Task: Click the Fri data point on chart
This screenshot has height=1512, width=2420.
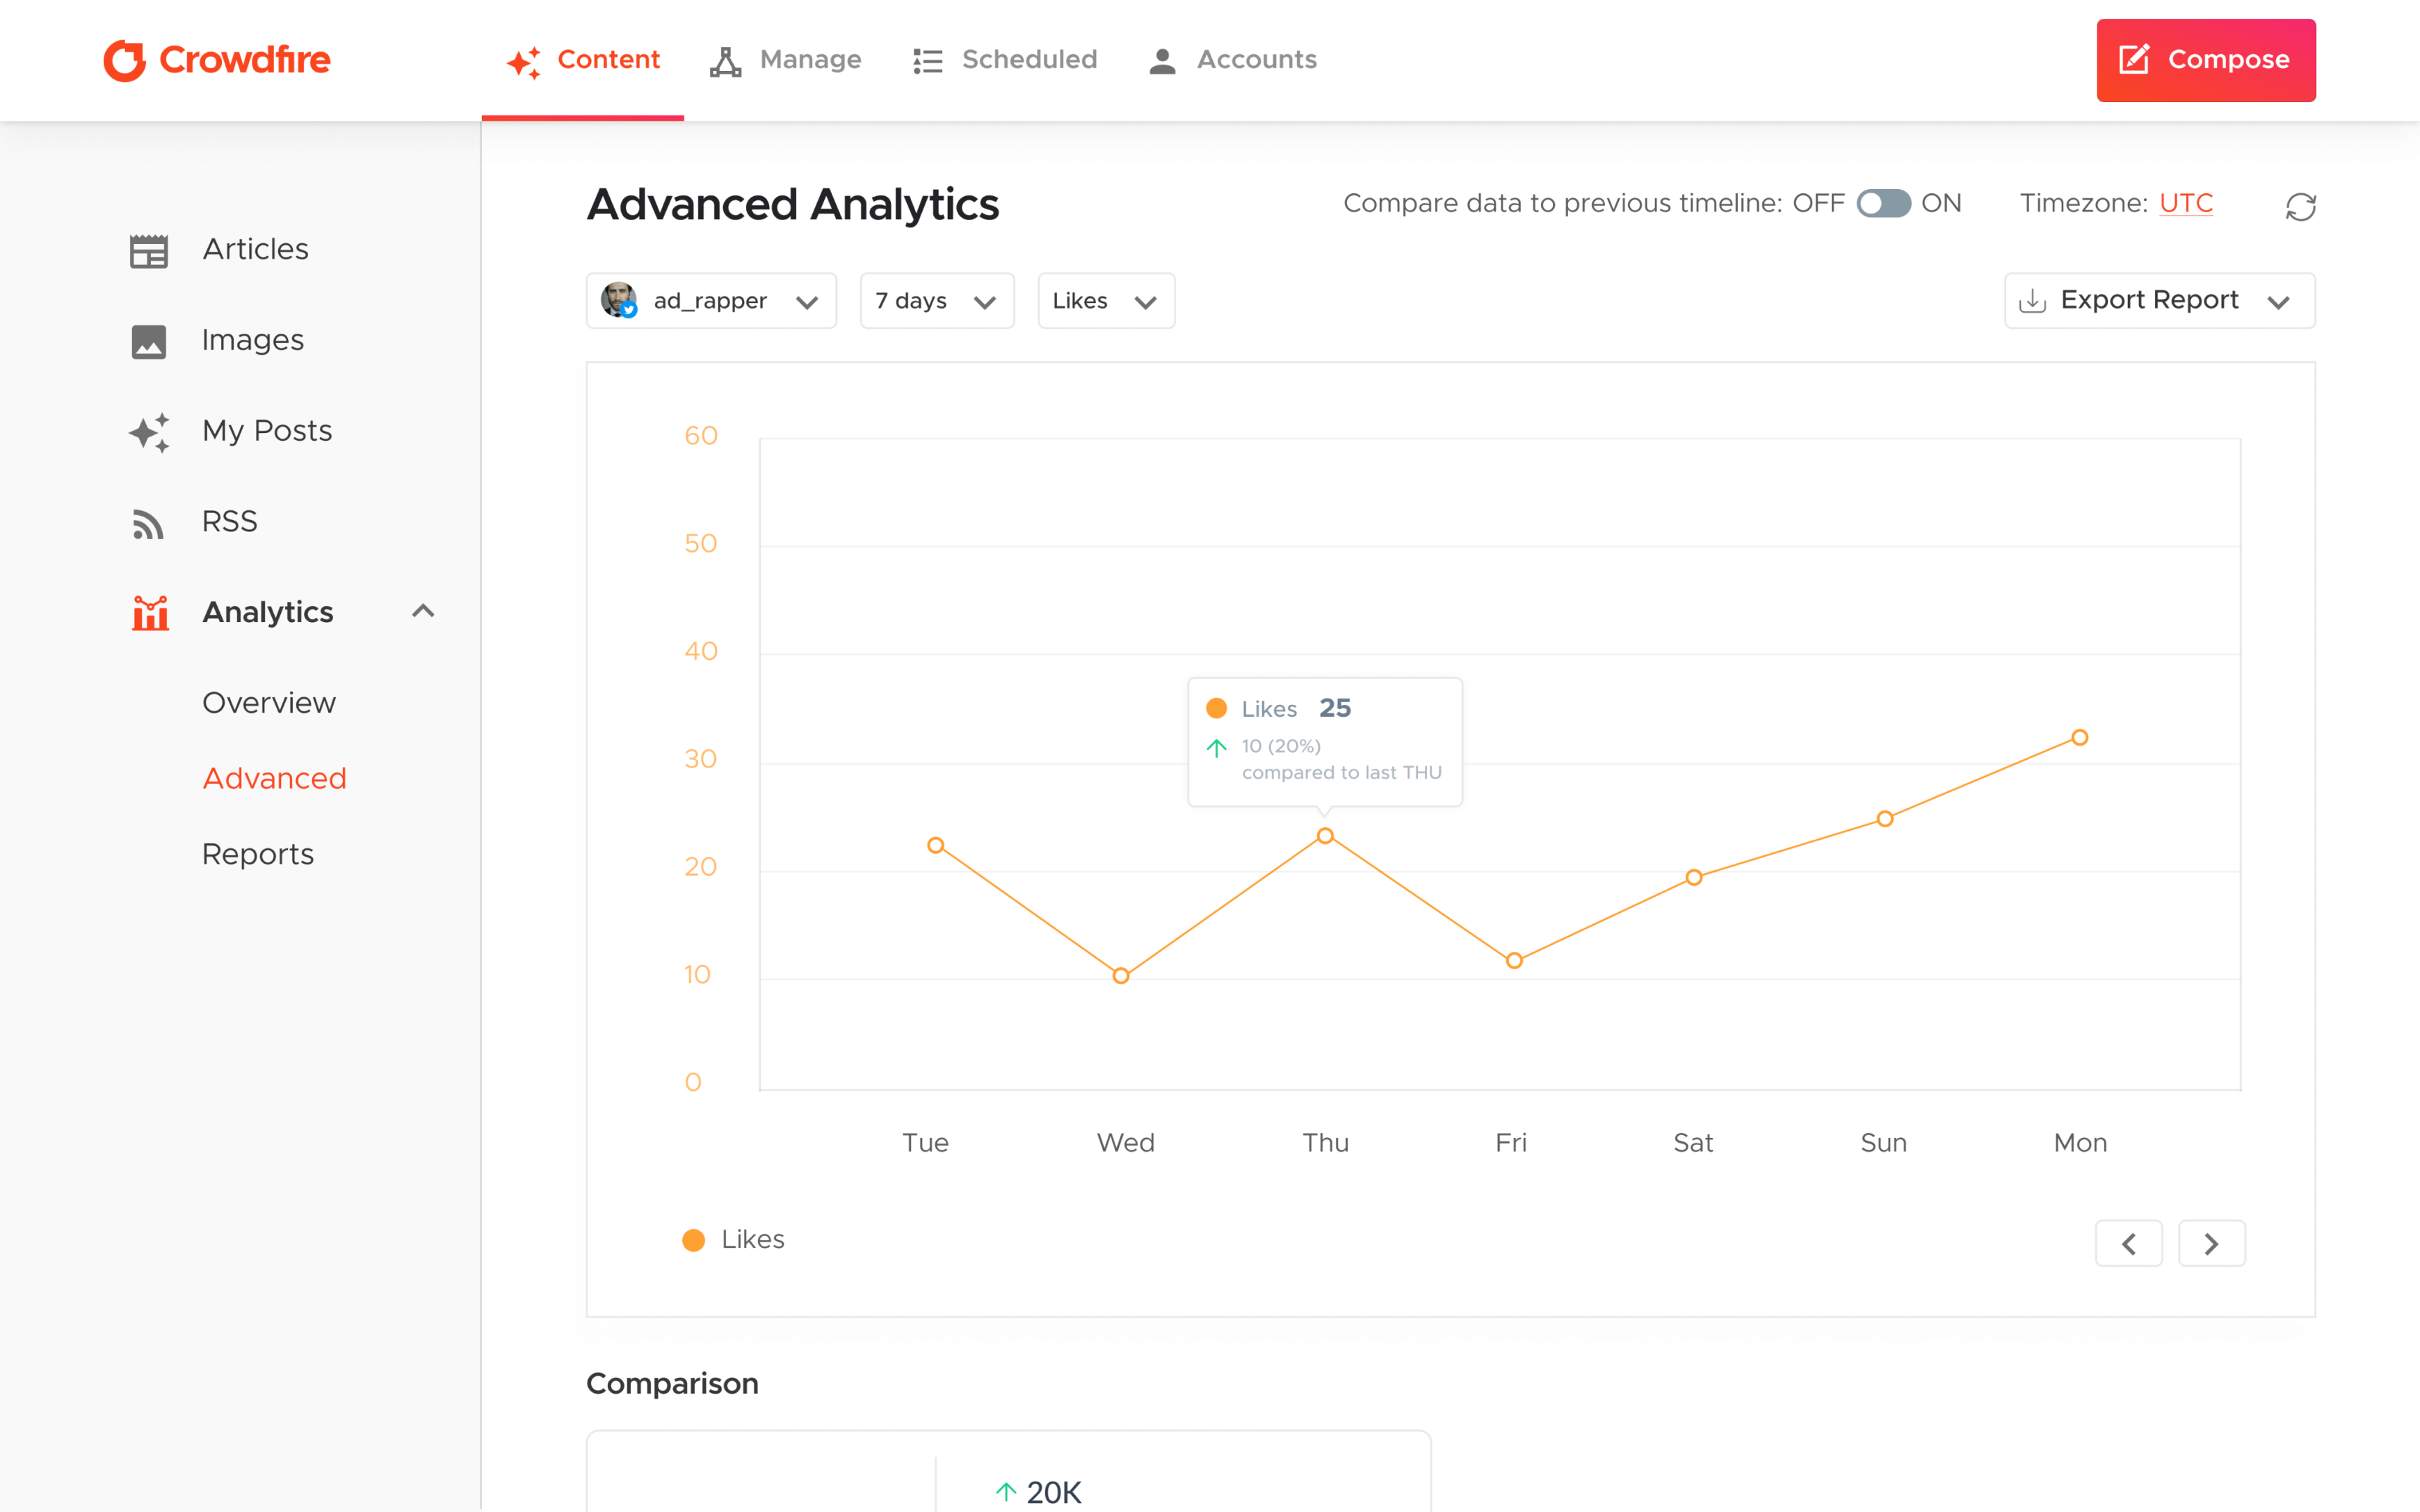Action: click(1514, 961)
